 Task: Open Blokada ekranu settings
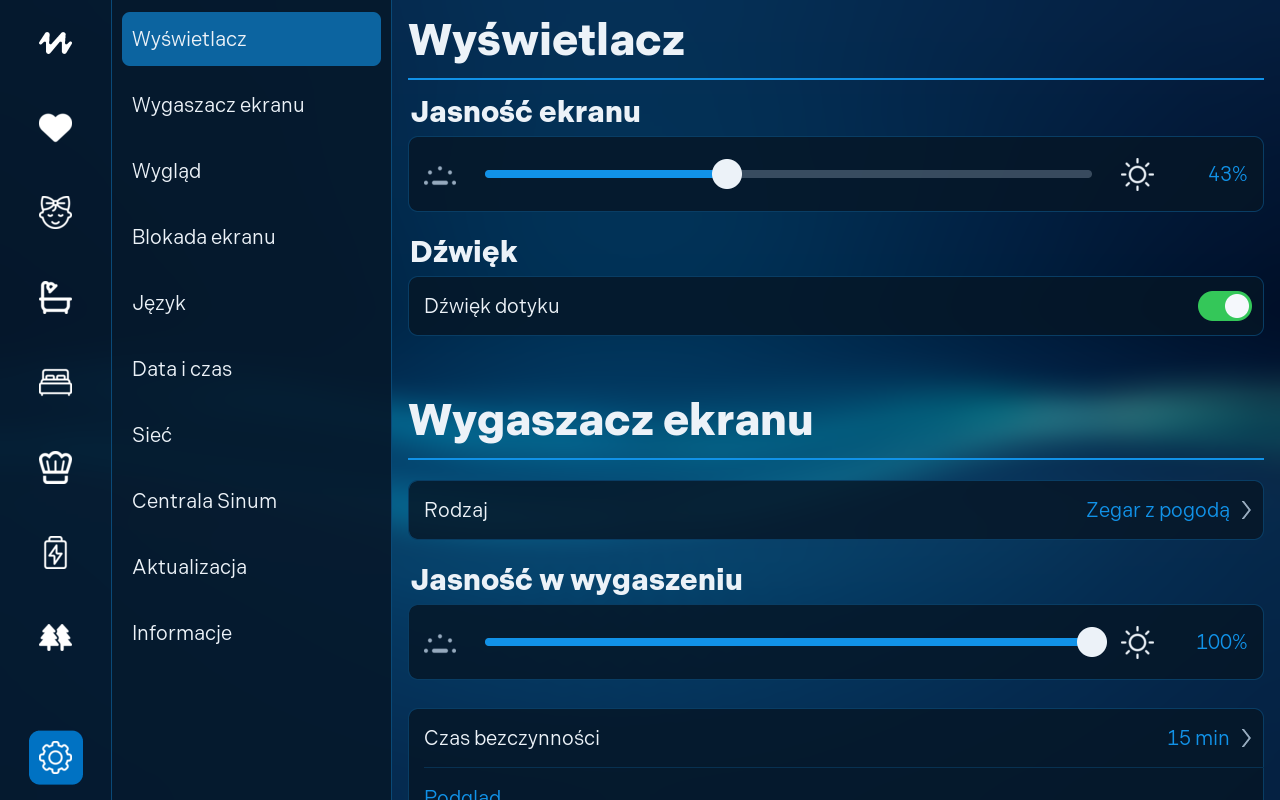251,237
